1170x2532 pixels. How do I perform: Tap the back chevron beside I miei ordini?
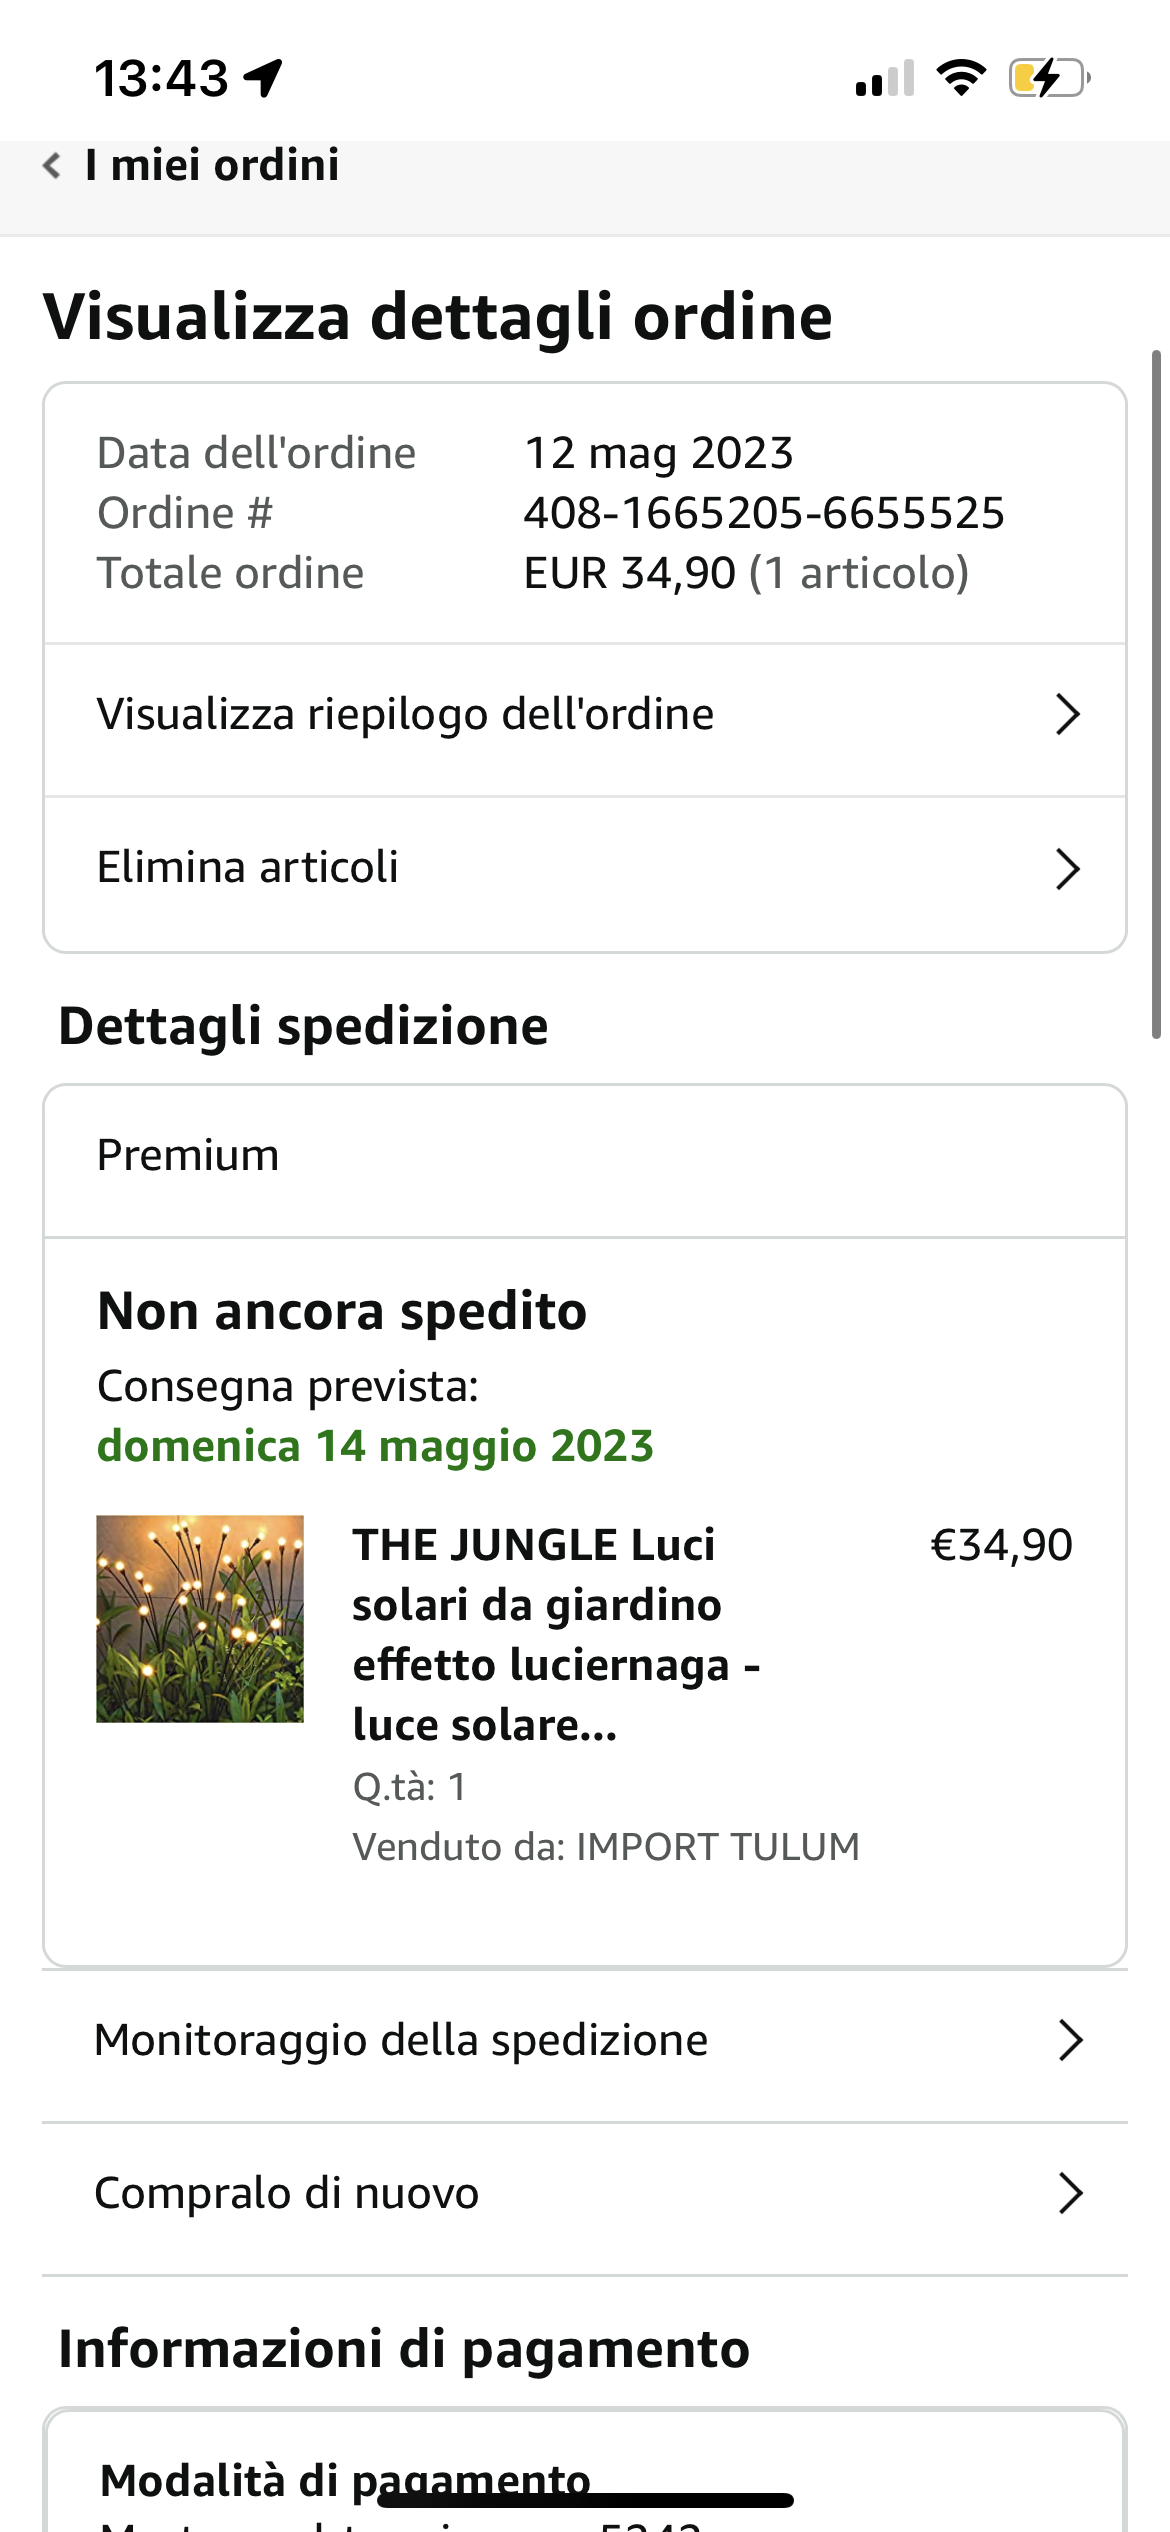tap(52, 165)
